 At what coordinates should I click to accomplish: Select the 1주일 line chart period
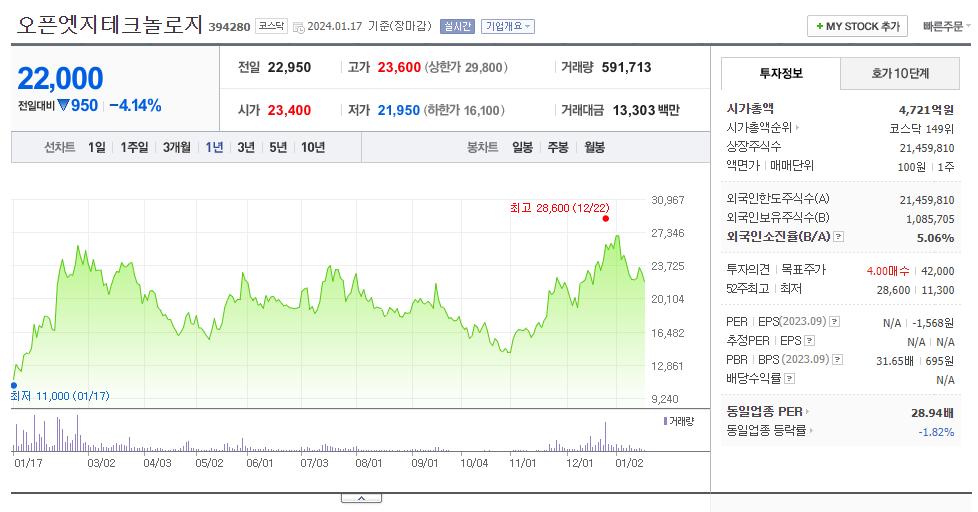(134, 147)
